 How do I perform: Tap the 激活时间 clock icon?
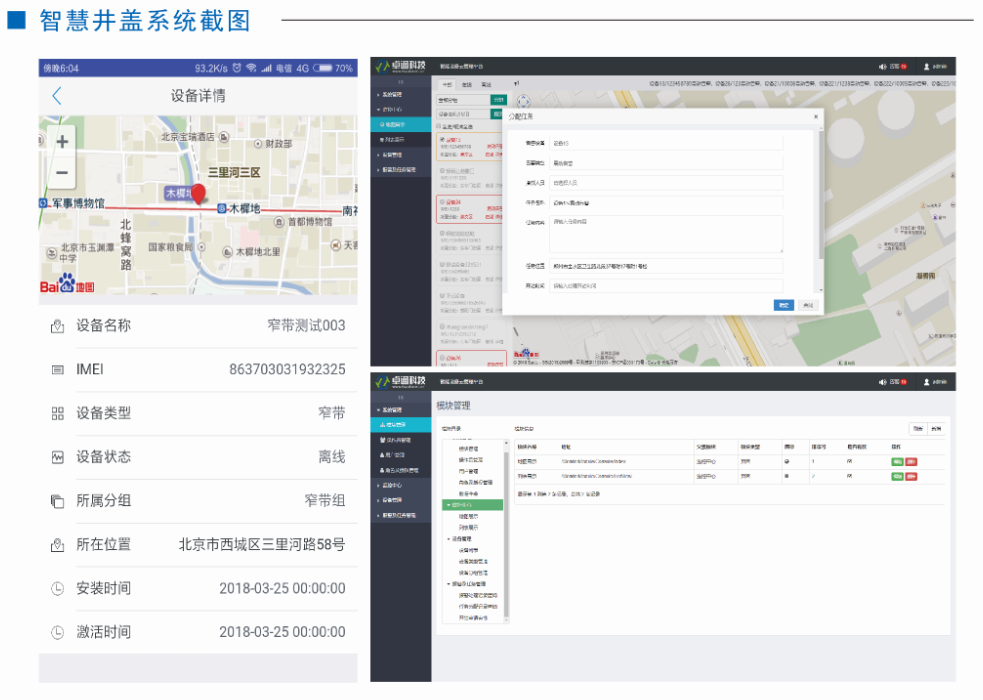pyautogui.click(x=57, y=632)
